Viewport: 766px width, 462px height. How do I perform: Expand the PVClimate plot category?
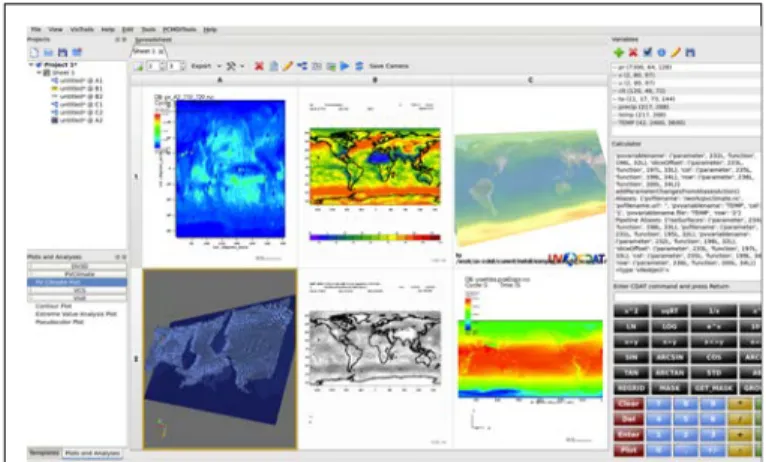tap(77, 274)
